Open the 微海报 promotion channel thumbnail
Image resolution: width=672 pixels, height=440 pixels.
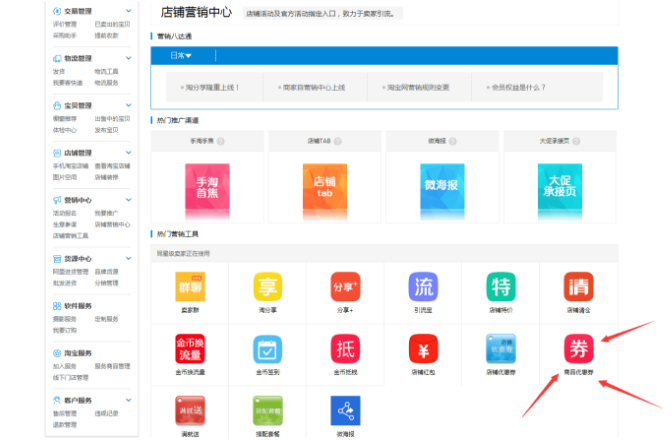[442, 187]
